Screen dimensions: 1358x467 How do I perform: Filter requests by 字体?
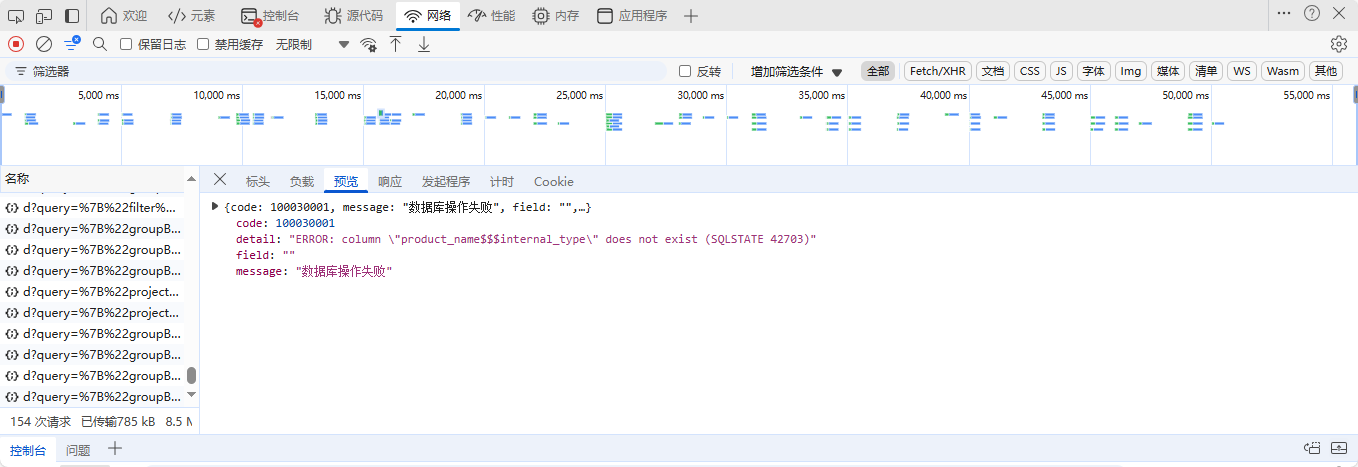(x=1094, y=71)
